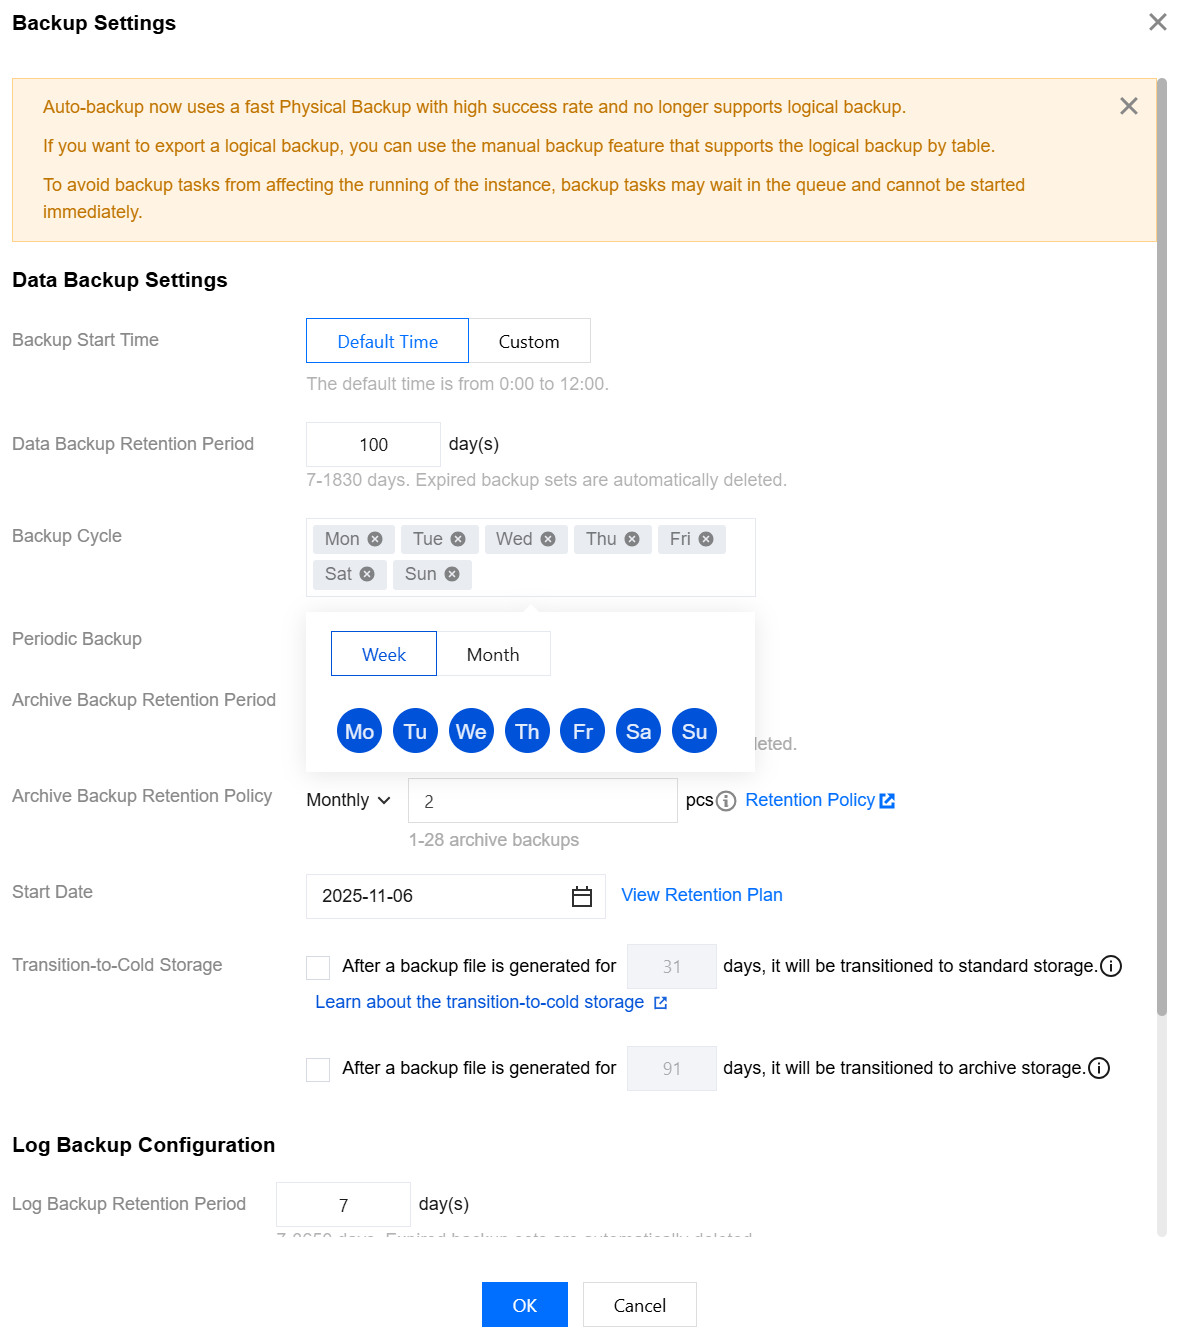
Task: Open the Monthly retention policy dropdown
Action: (348, 800)
